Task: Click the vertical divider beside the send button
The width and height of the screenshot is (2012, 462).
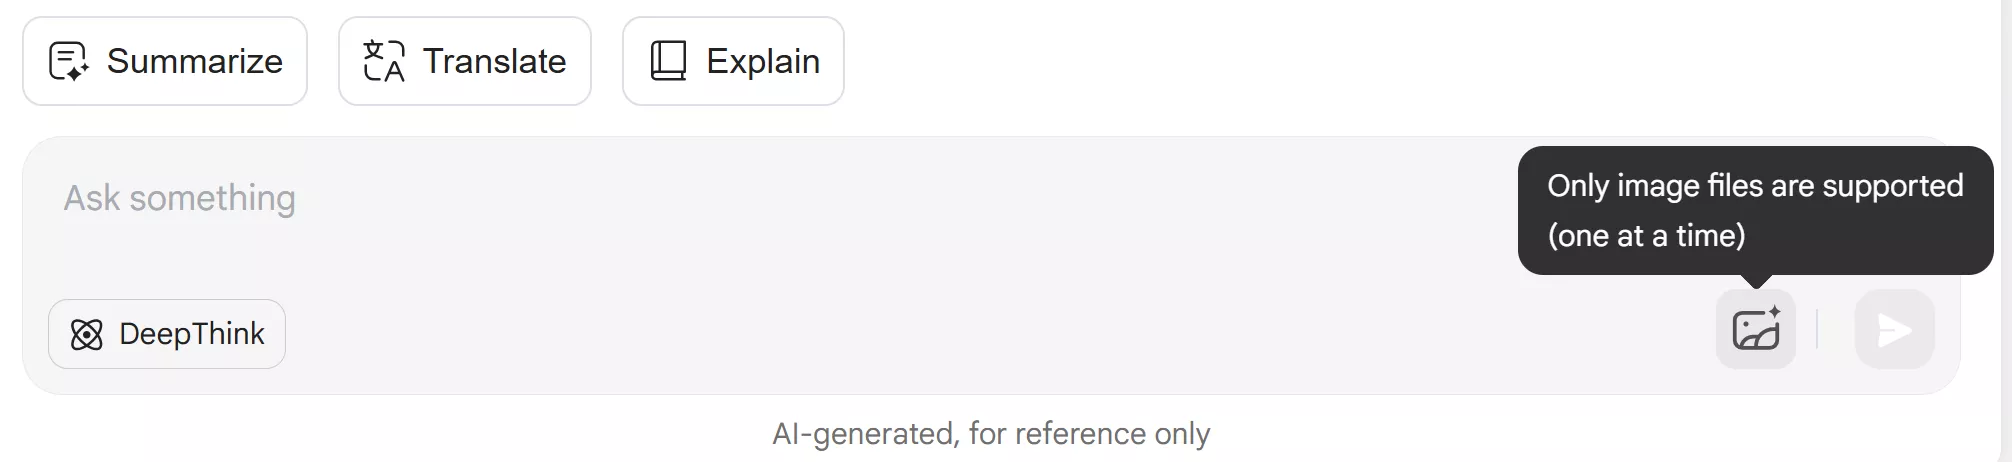Action: 1817,330
